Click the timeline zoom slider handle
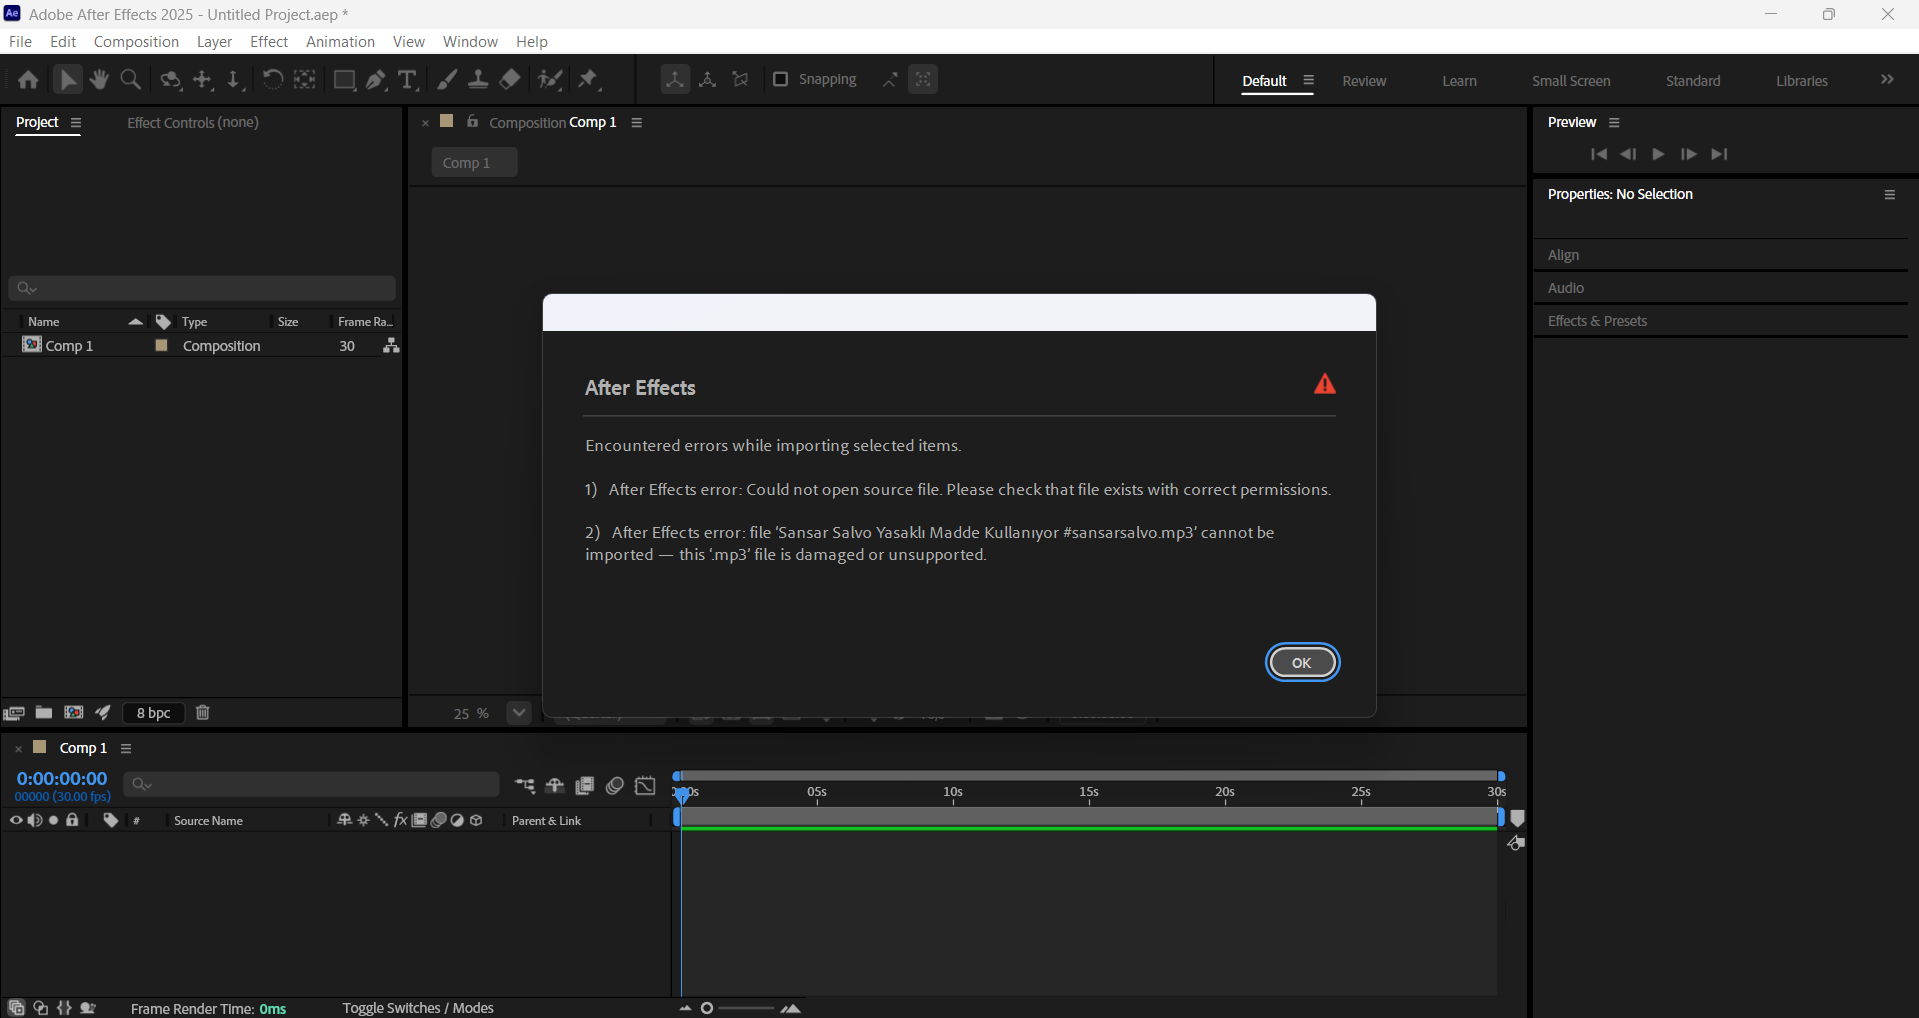This screenshot has width=1919, height=1018. click(x=707, y=1008)
